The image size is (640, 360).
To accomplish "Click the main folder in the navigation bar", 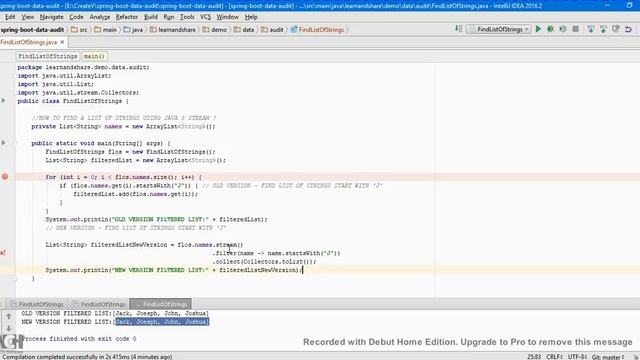I will [x=105, y=29].
